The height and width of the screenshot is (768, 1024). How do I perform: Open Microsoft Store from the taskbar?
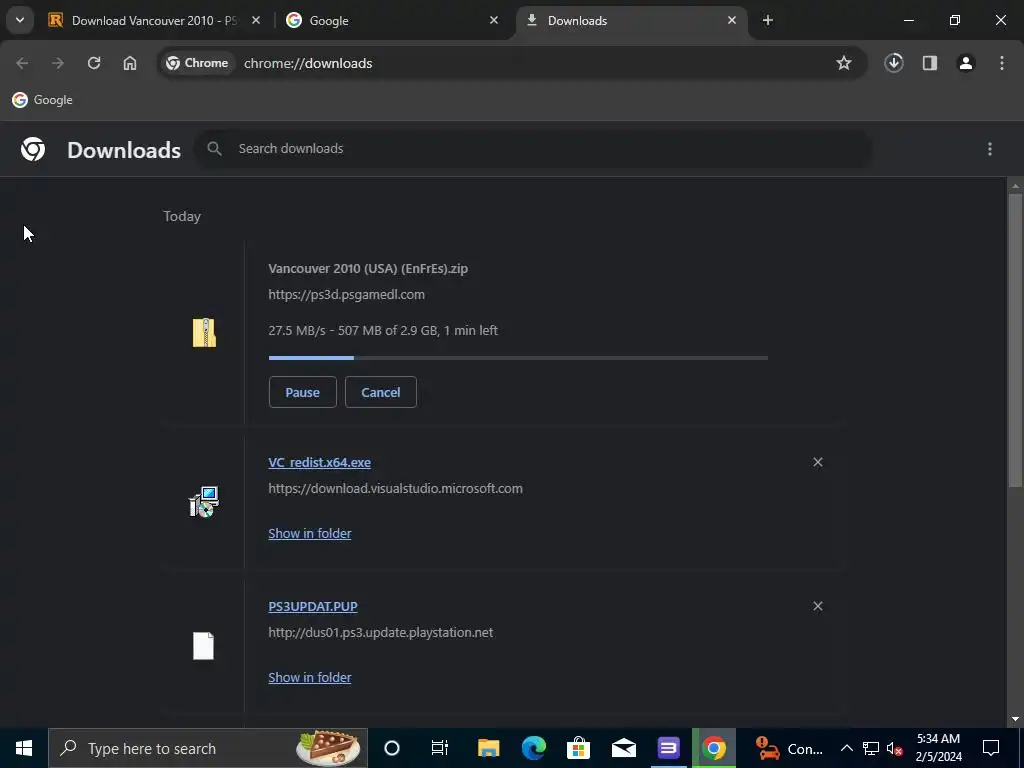579,748
